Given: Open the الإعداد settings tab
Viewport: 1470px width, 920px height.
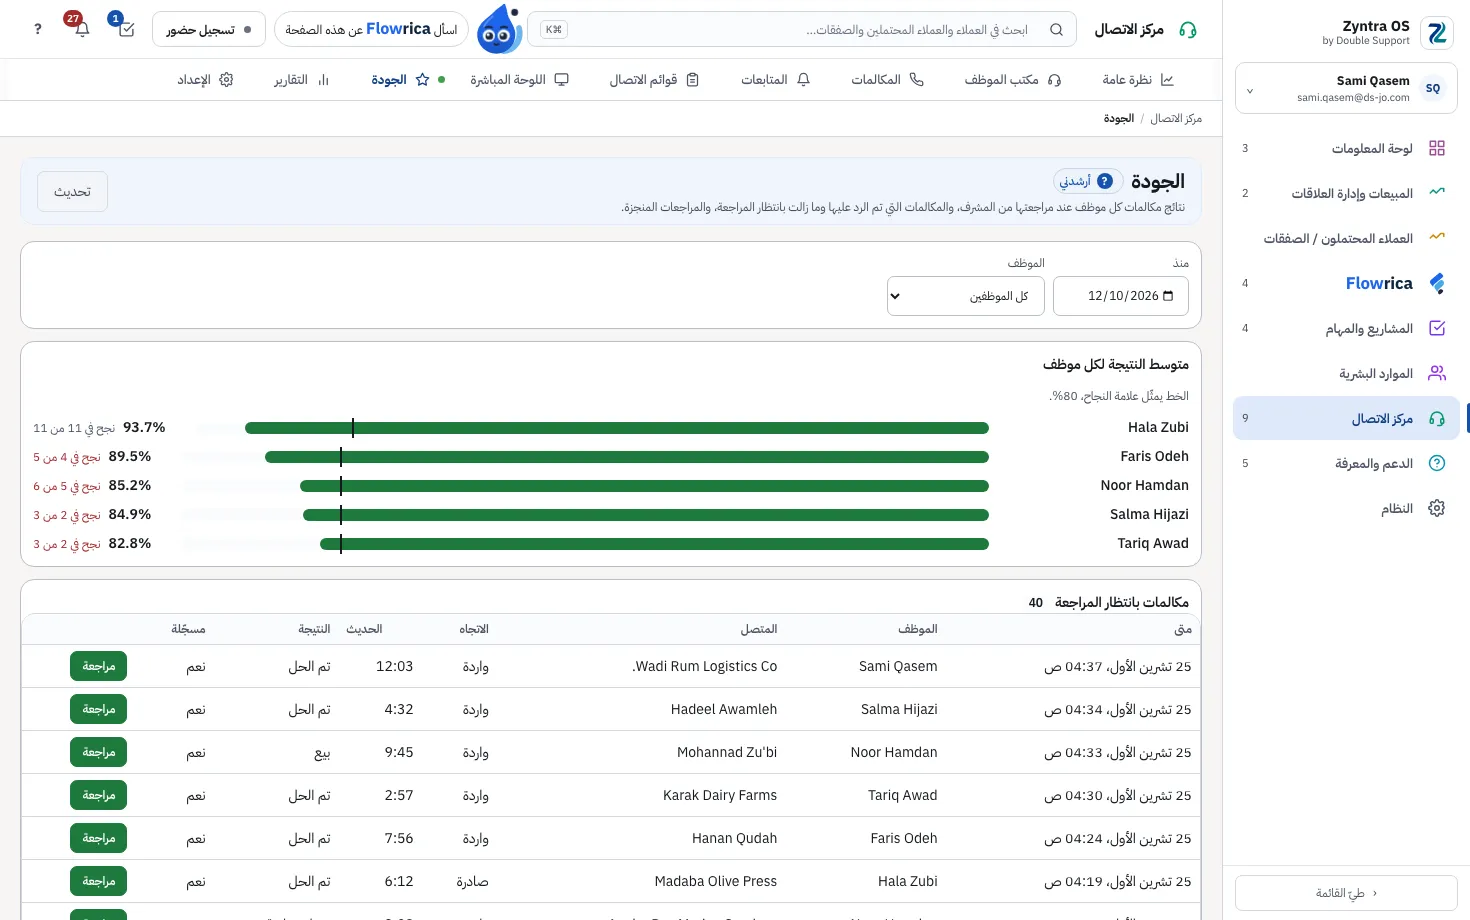Looking at the screenshot, I should [205, 80].
